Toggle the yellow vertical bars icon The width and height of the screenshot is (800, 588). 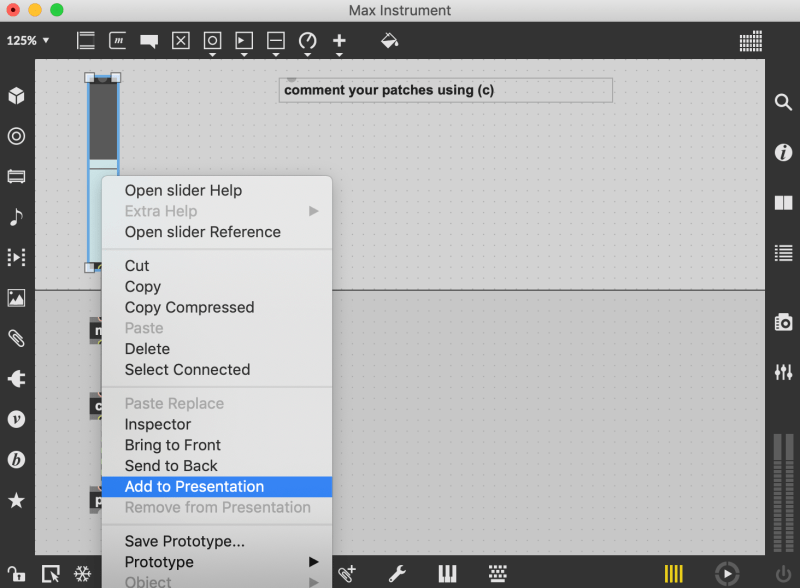(673, 574)
